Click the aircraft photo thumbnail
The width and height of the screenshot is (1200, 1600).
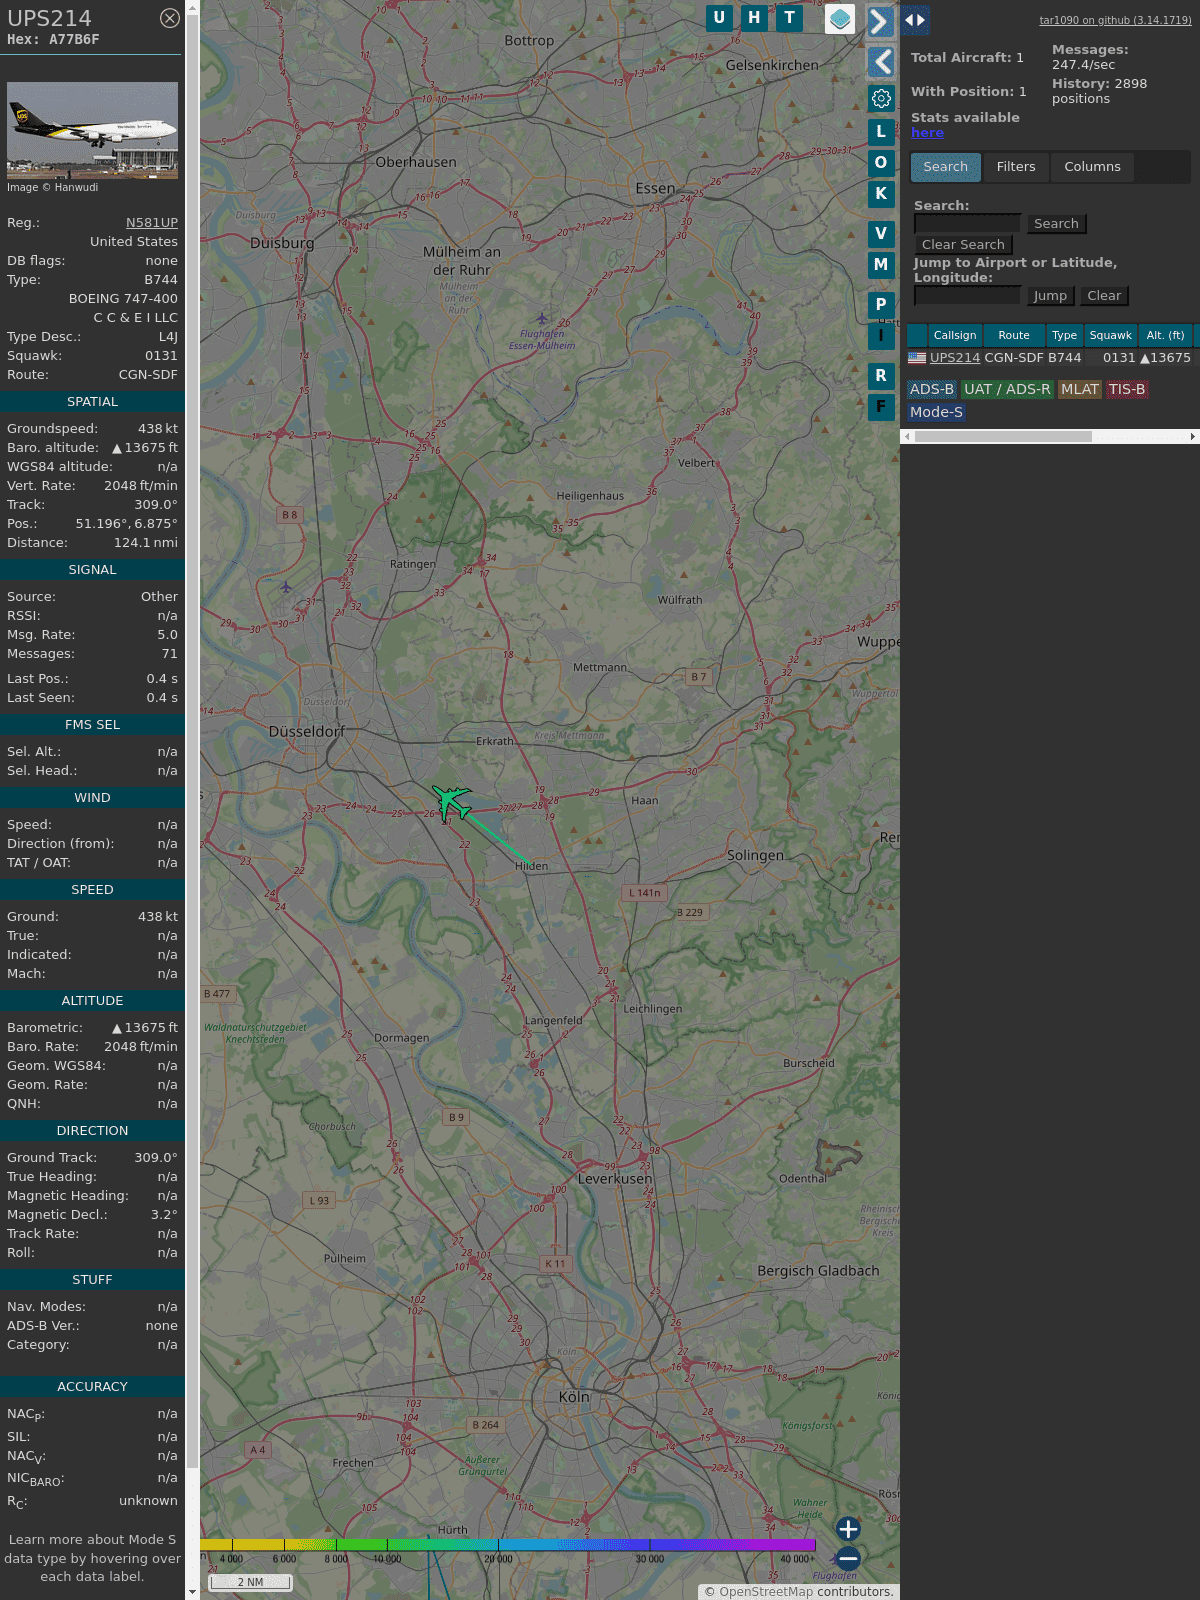[92, 131]
